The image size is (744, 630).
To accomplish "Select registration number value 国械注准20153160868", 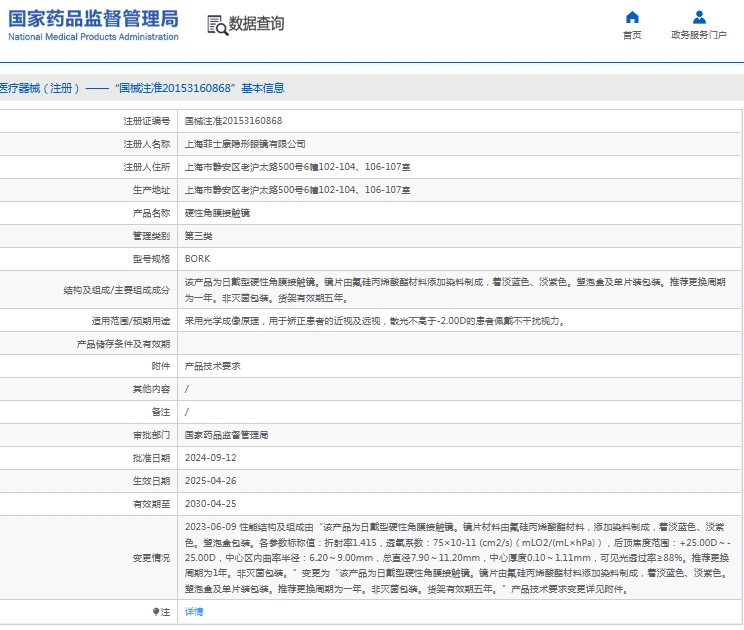I will 233,121.
